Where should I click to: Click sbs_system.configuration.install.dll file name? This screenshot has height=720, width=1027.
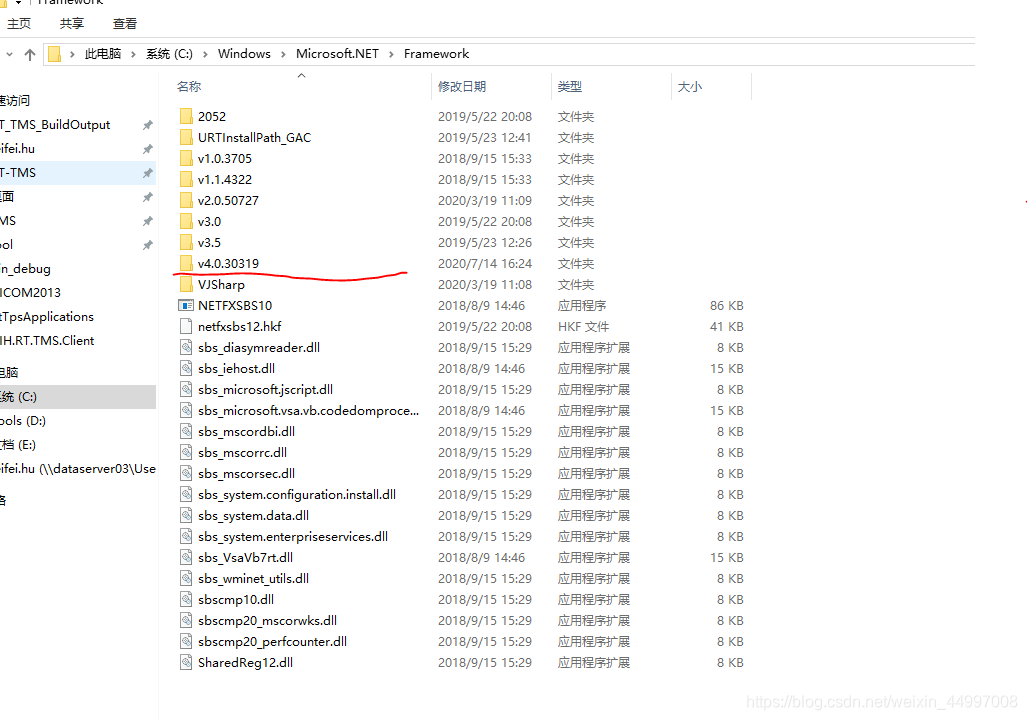coord(297,495)
